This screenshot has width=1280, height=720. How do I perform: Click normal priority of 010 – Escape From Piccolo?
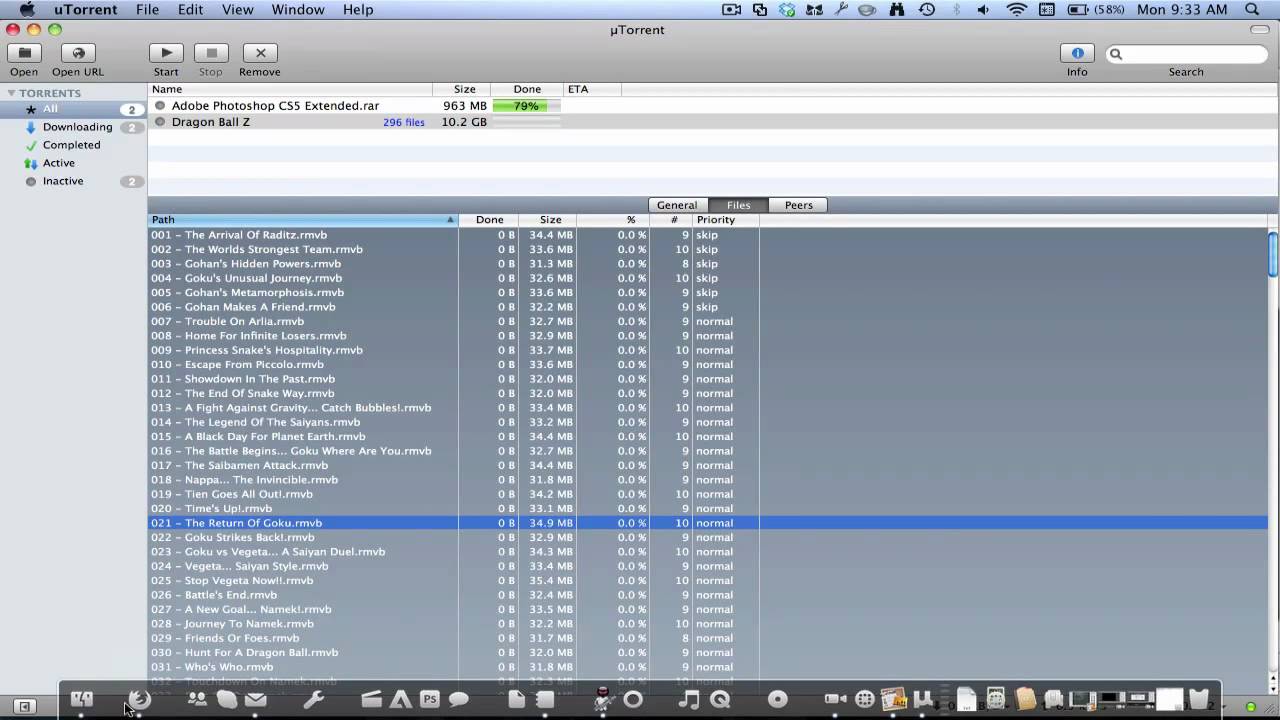tap(714, 364)
